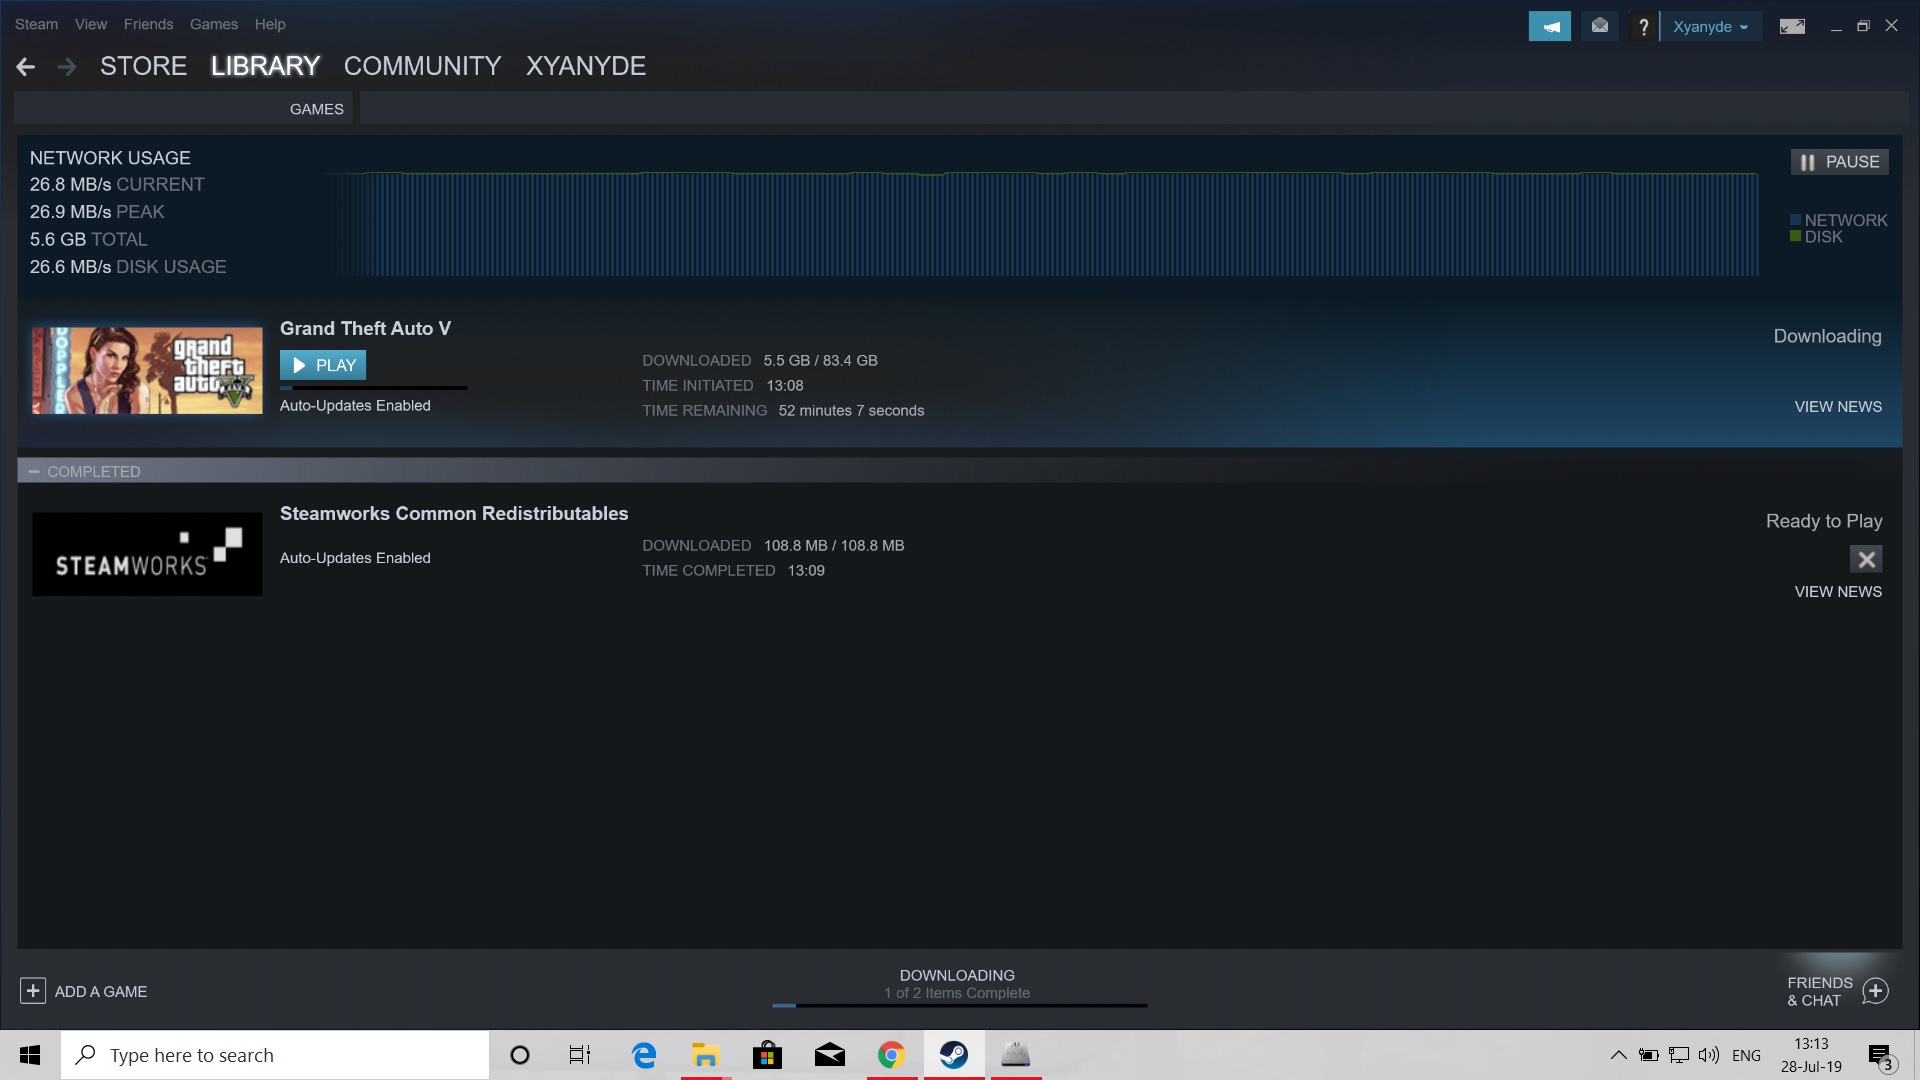Screen dimensions: 1920x1080
Task: Open Microsoft Store from taskbar
Action: (x=767, y=1055)
